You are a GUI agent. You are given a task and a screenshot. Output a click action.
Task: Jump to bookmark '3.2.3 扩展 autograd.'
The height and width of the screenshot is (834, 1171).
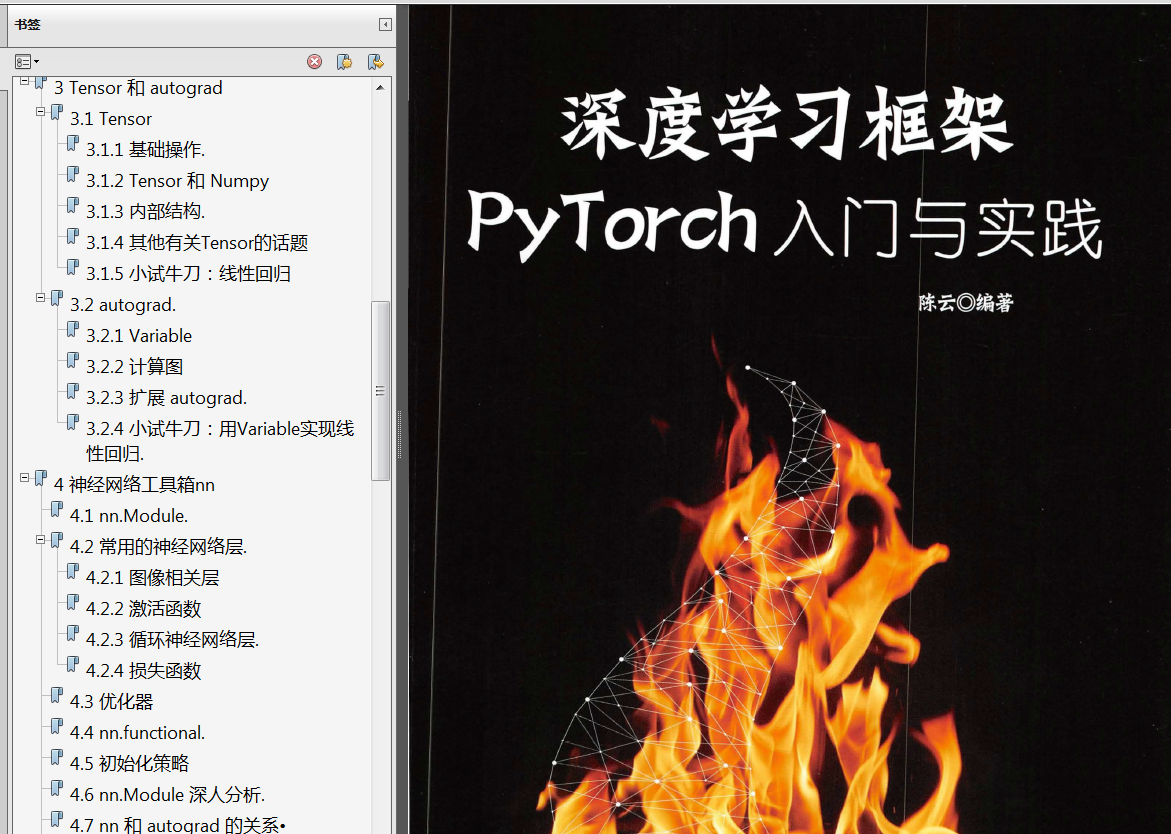click(167, 398)
